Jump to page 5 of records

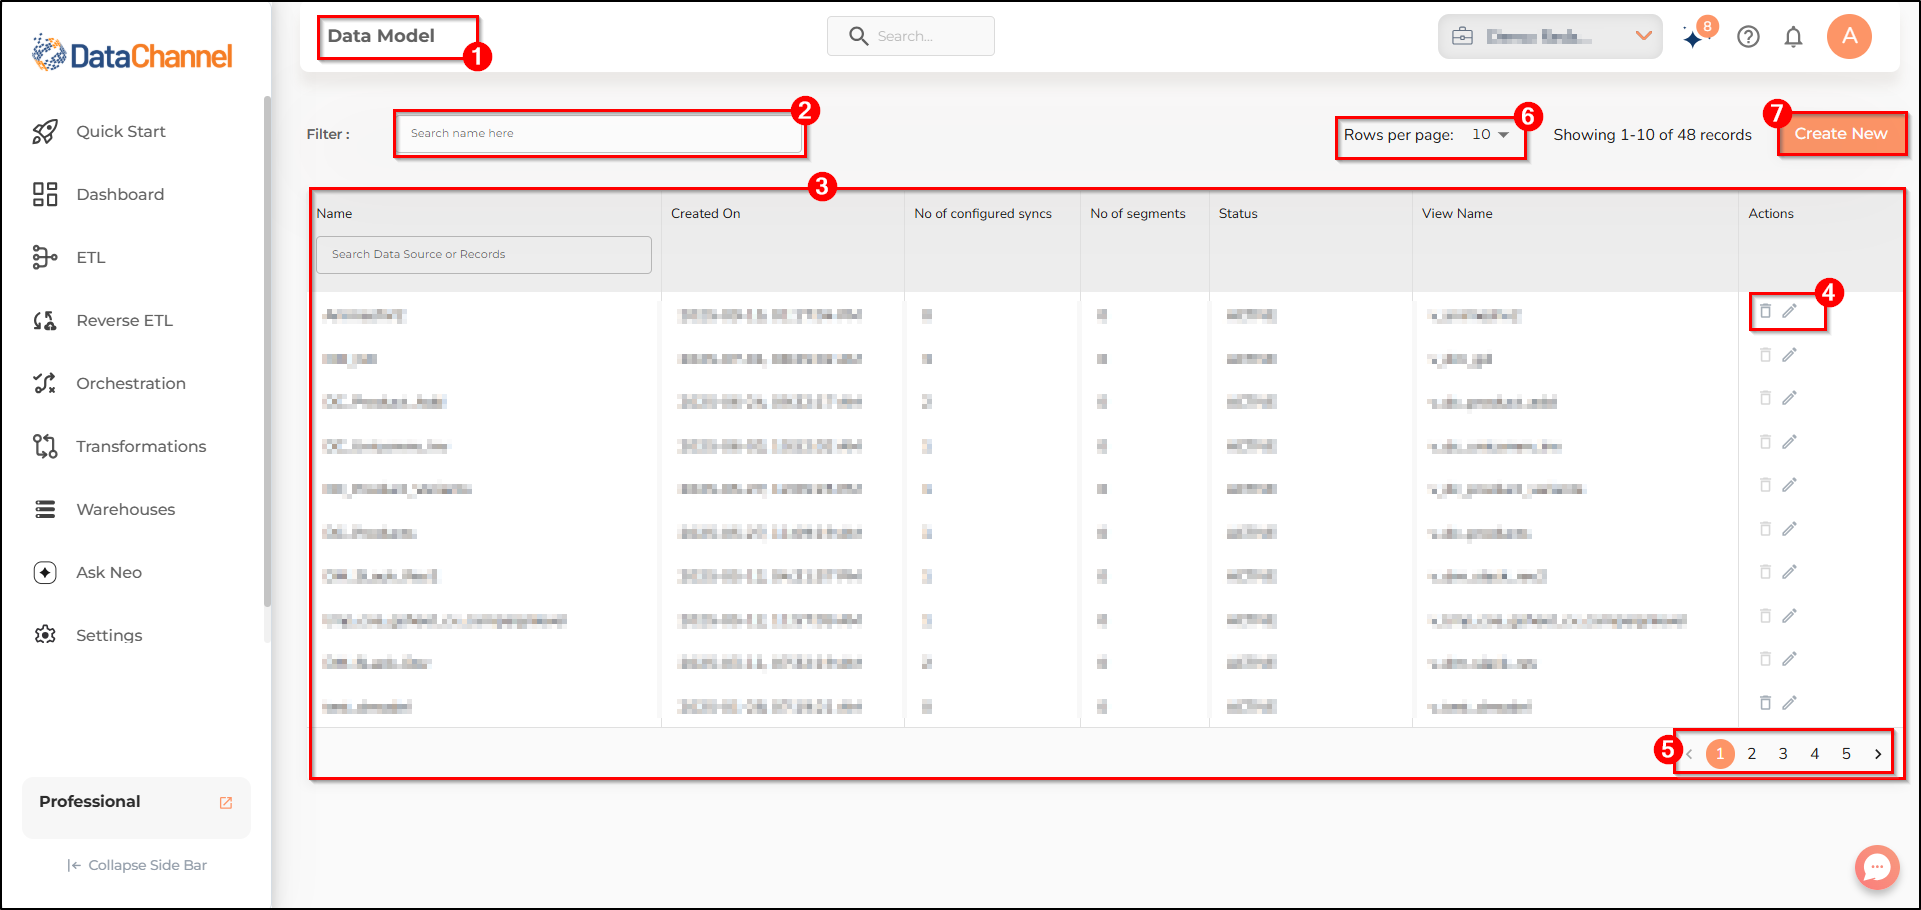click(1846, 754)
